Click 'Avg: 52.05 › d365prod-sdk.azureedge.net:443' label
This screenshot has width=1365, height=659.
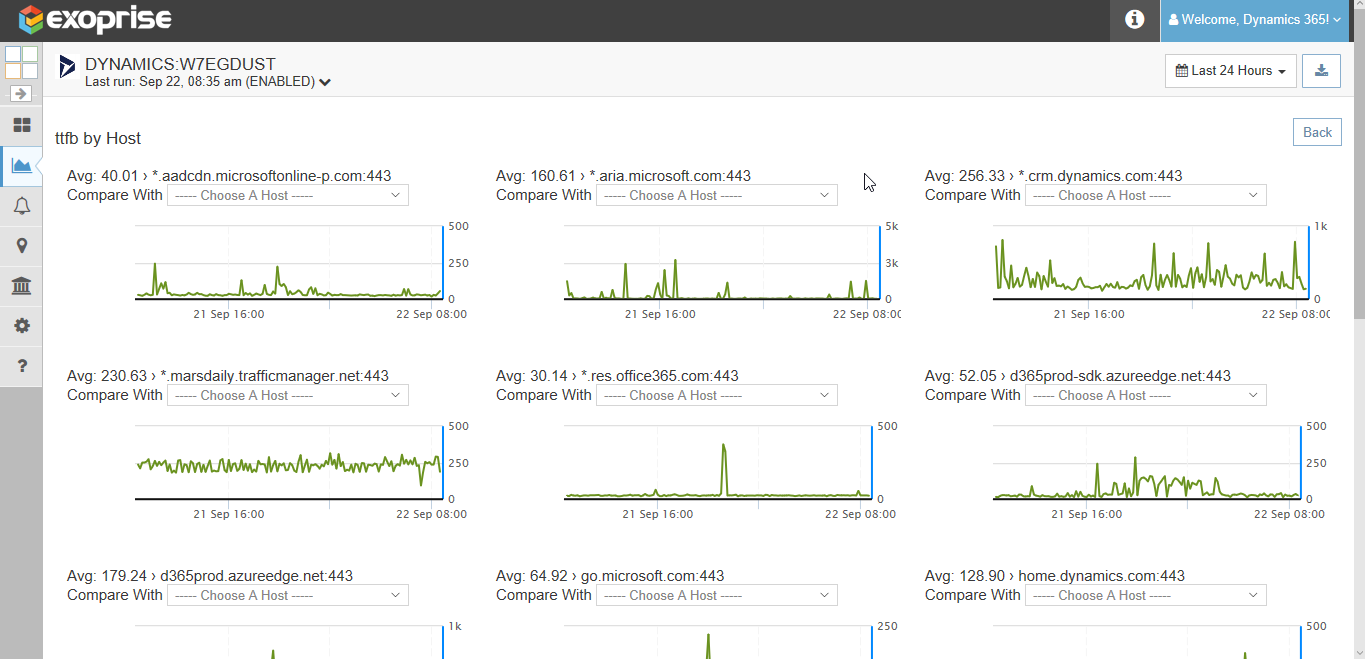coord(1078,376)
